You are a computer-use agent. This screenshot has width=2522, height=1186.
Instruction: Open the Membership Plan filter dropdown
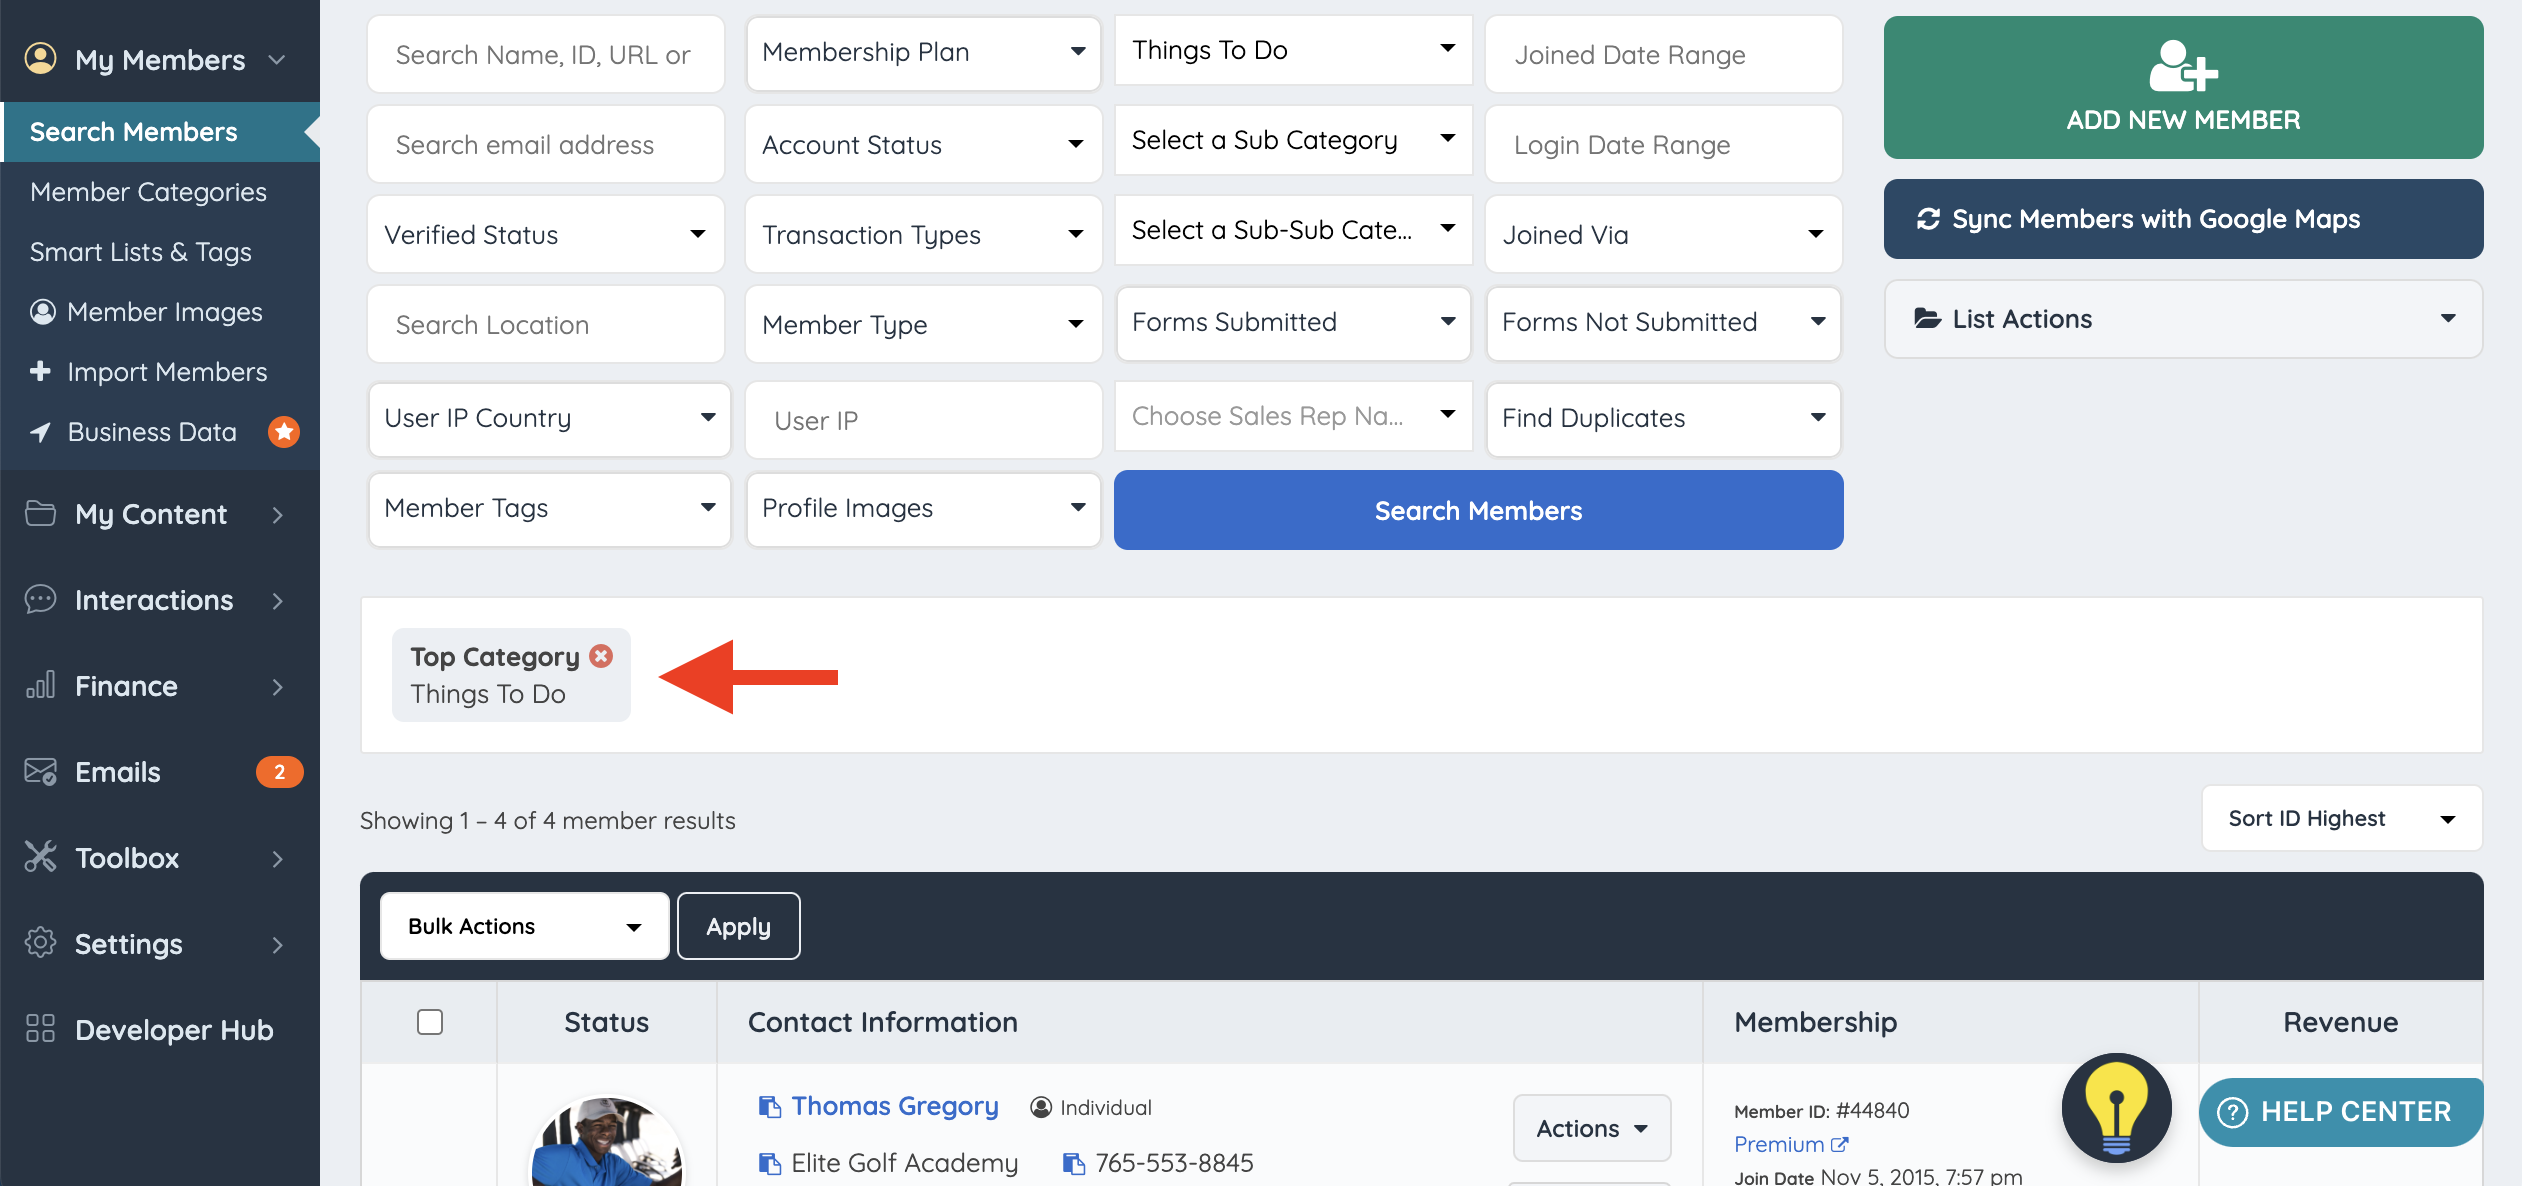[923, 52]
